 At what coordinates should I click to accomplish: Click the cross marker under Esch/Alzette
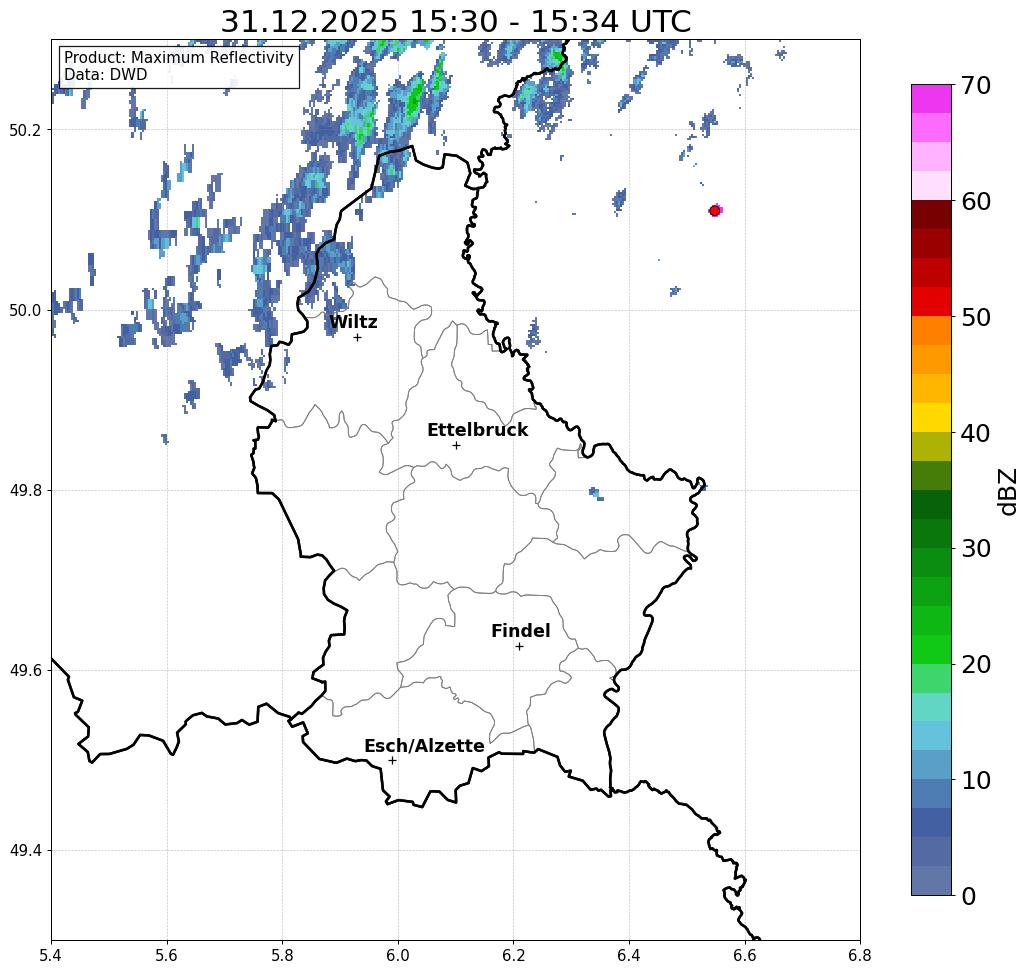(x=392, y=761)
